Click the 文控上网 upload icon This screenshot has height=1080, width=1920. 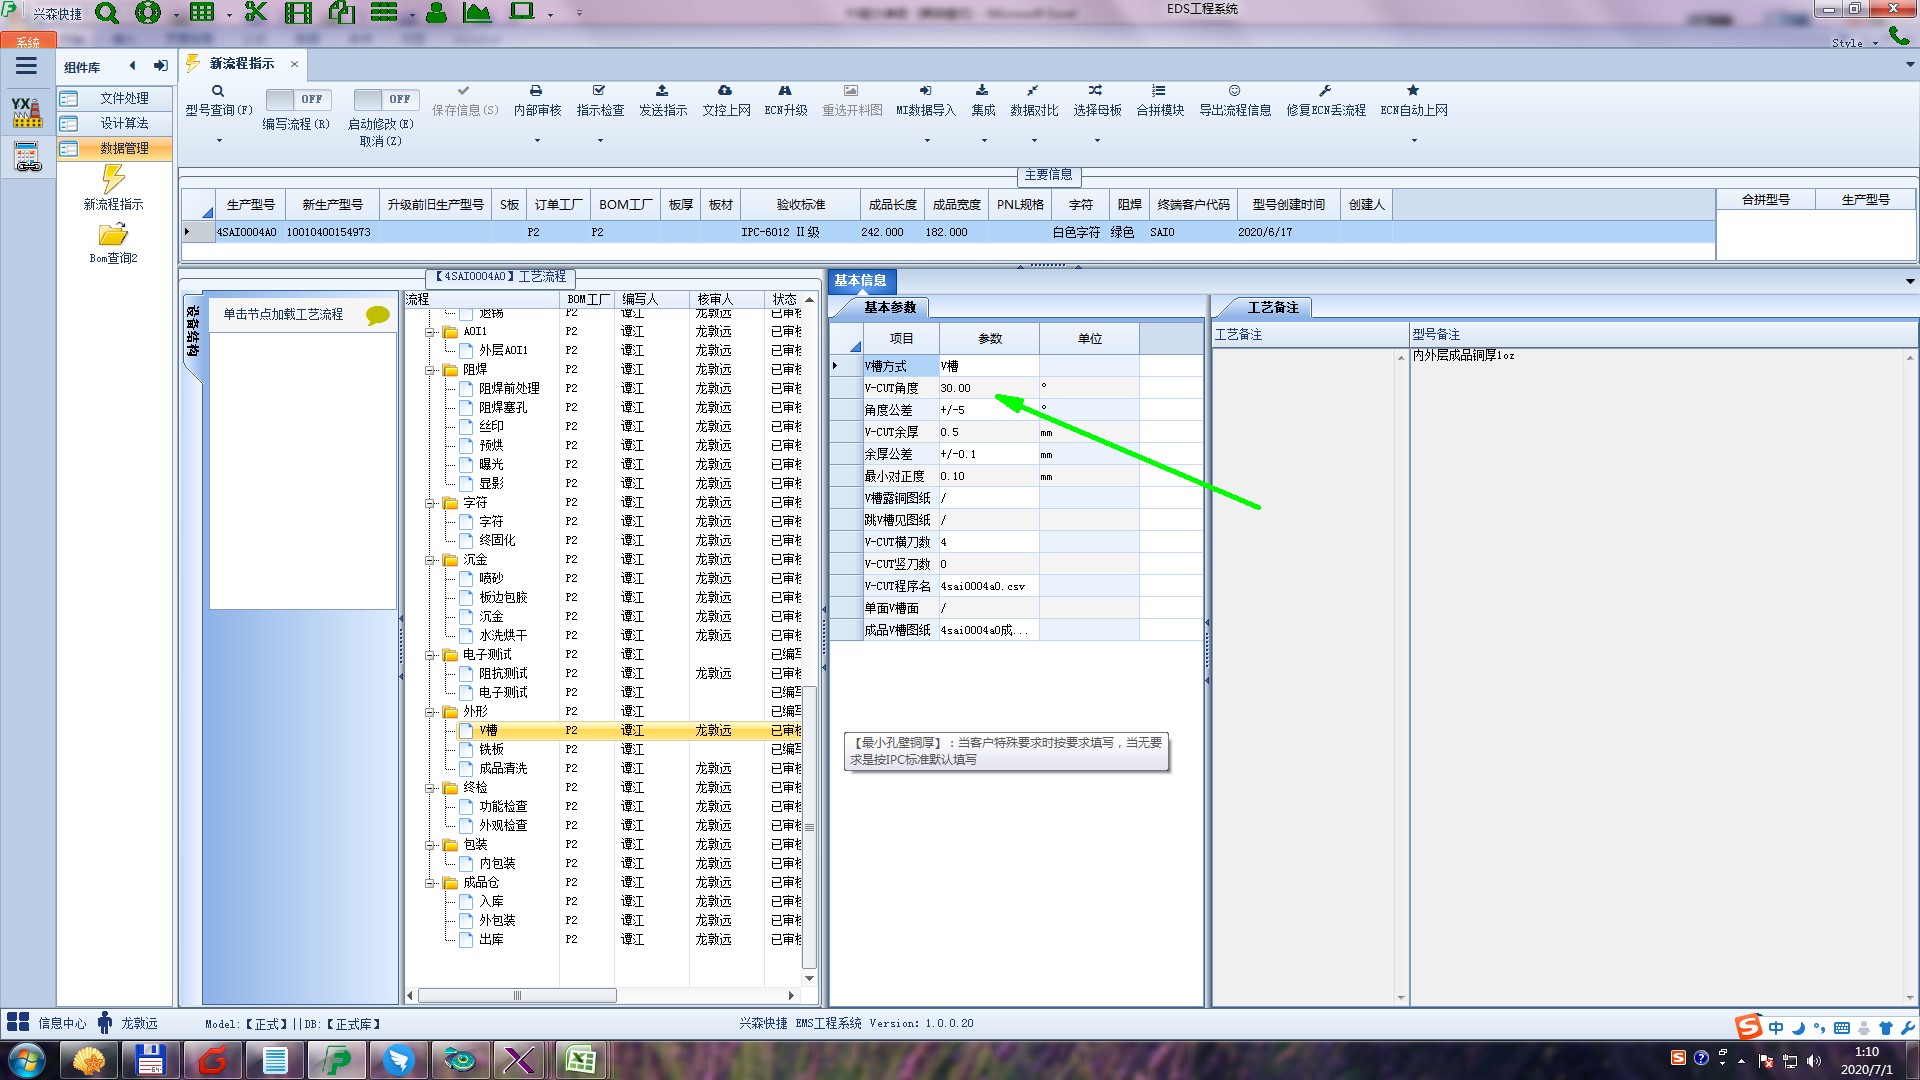click(725, 91)
